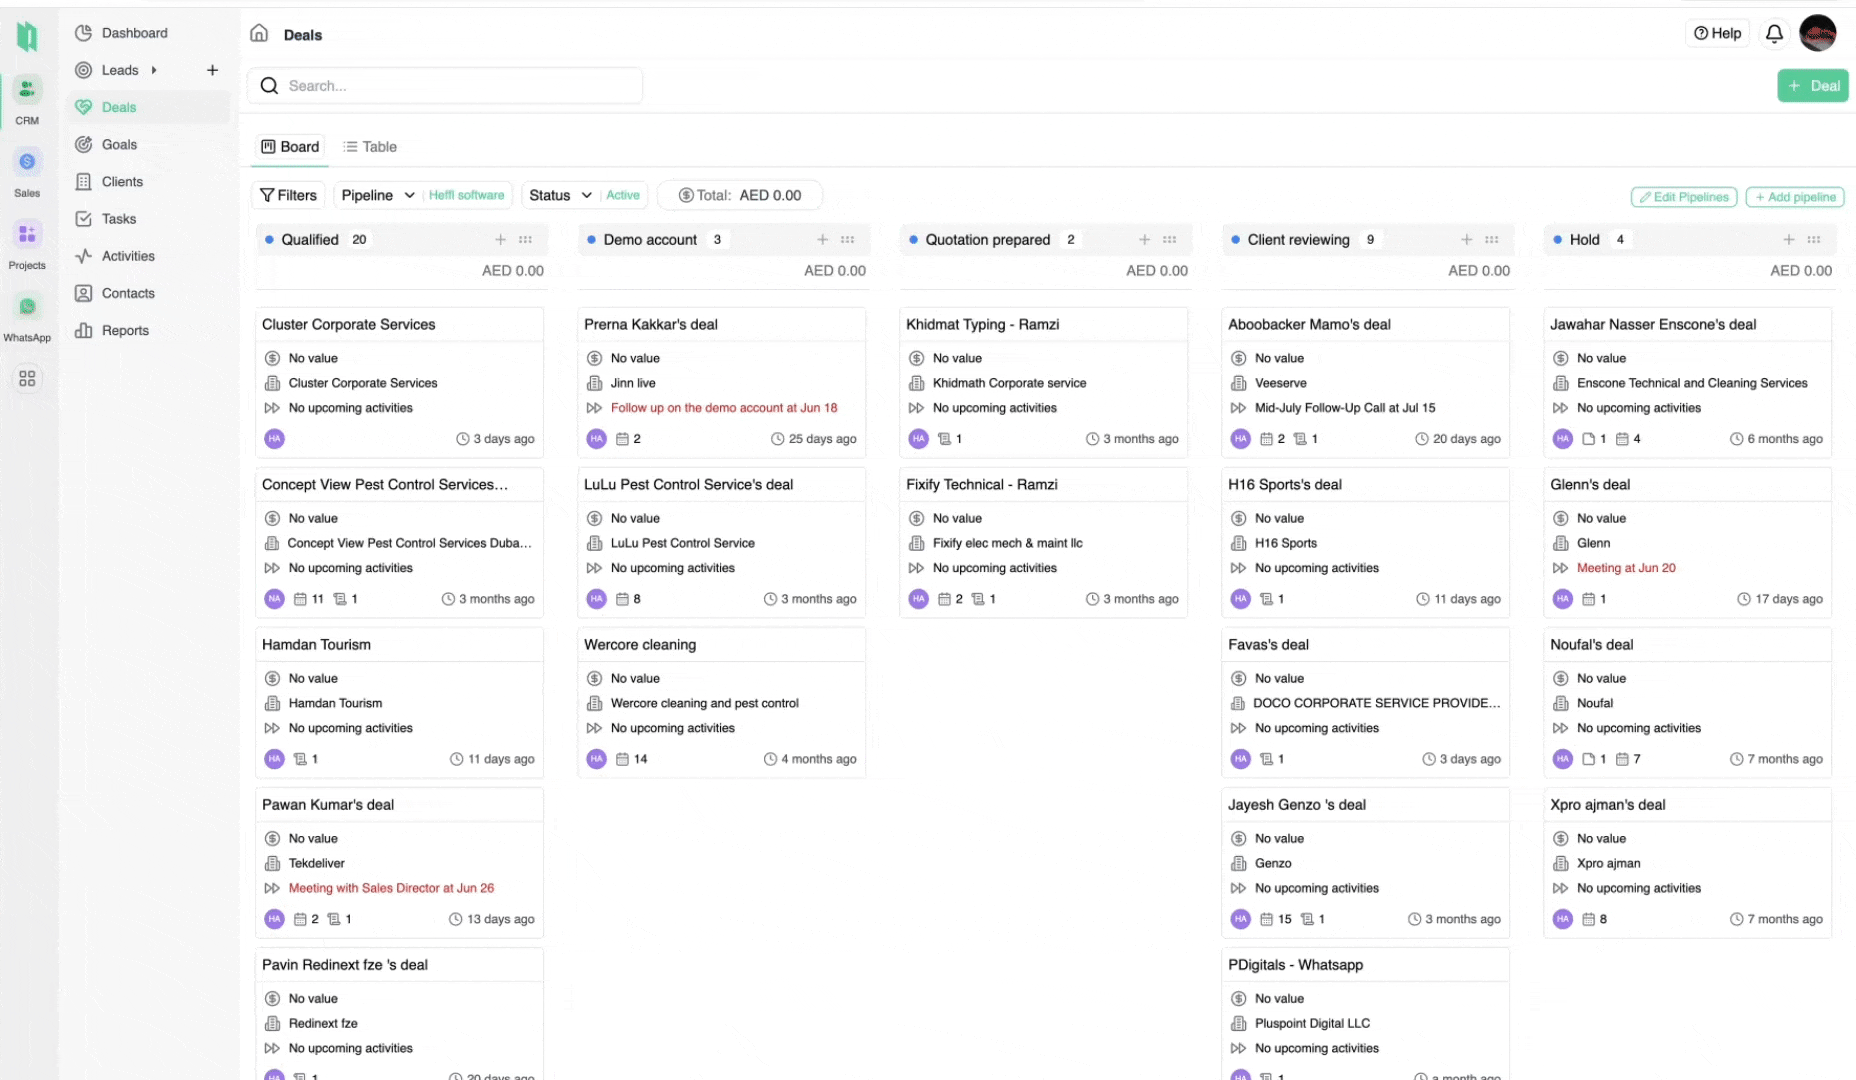Open Aboobacker Mamo's deal title

click(1309, 324)
